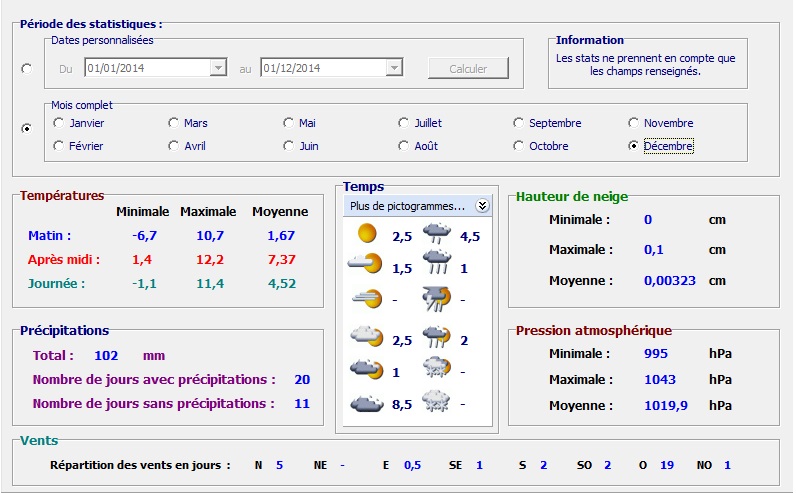Click the Journée minimum value -1,1
Image resolution: width=796 pixels, height=493 pixels.
pyautogui.click(x=144, y=283)
